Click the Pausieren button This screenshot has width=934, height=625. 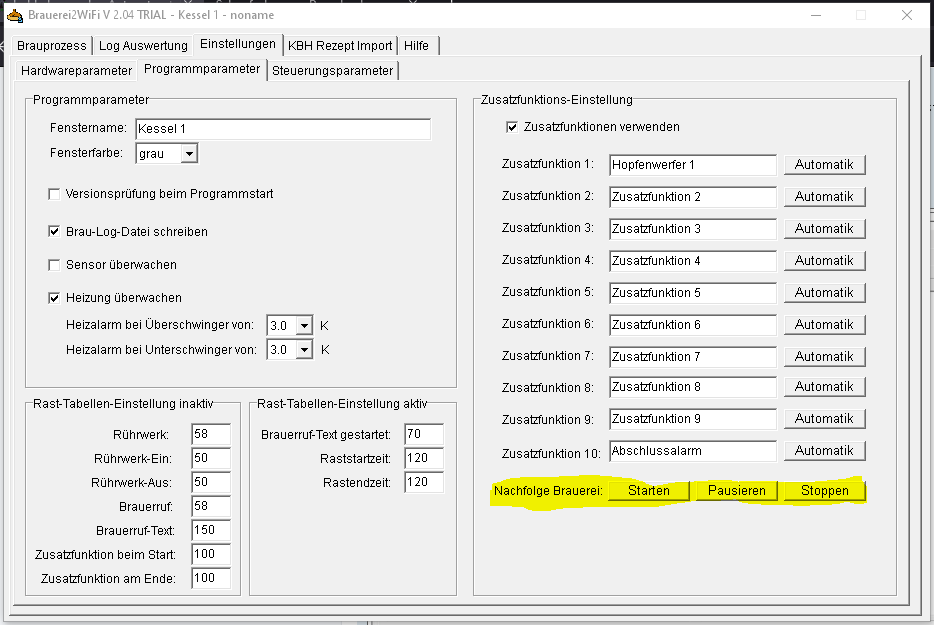(x=736, y=491)
